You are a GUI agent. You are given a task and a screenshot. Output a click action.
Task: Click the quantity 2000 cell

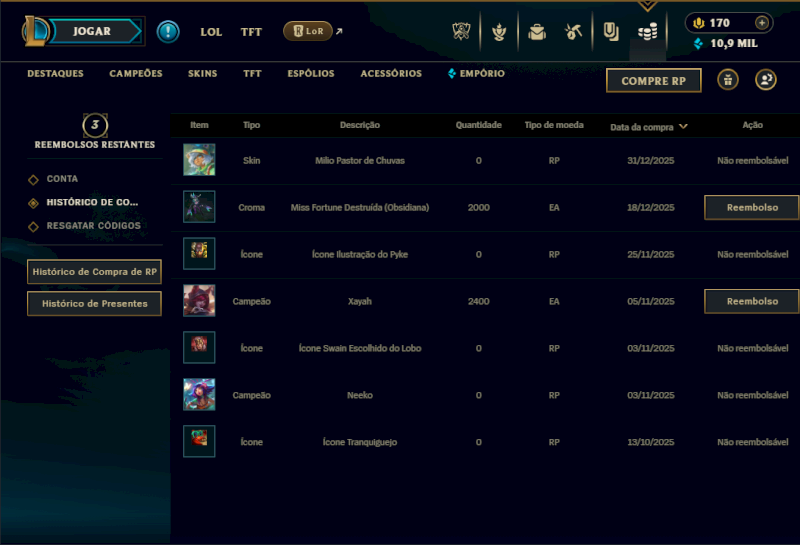pyautogui.click(x=479, y=208)
